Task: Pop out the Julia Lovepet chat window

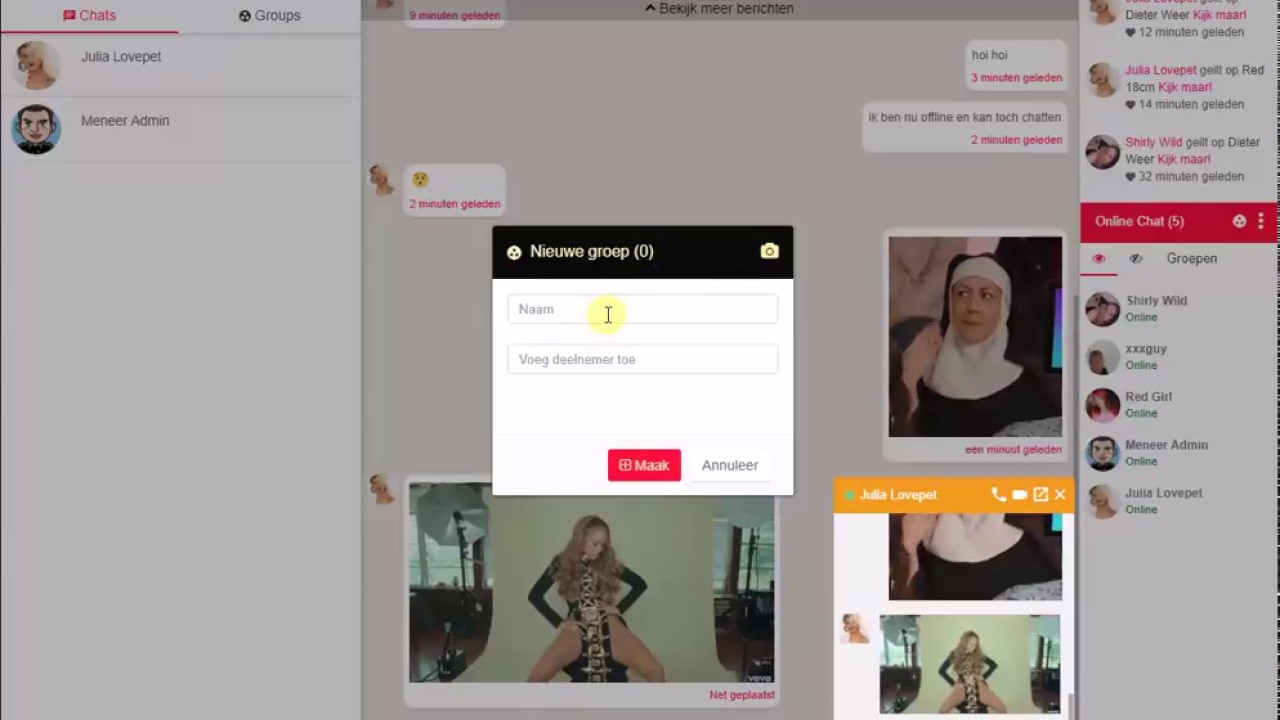Action: click(1040, 495)
